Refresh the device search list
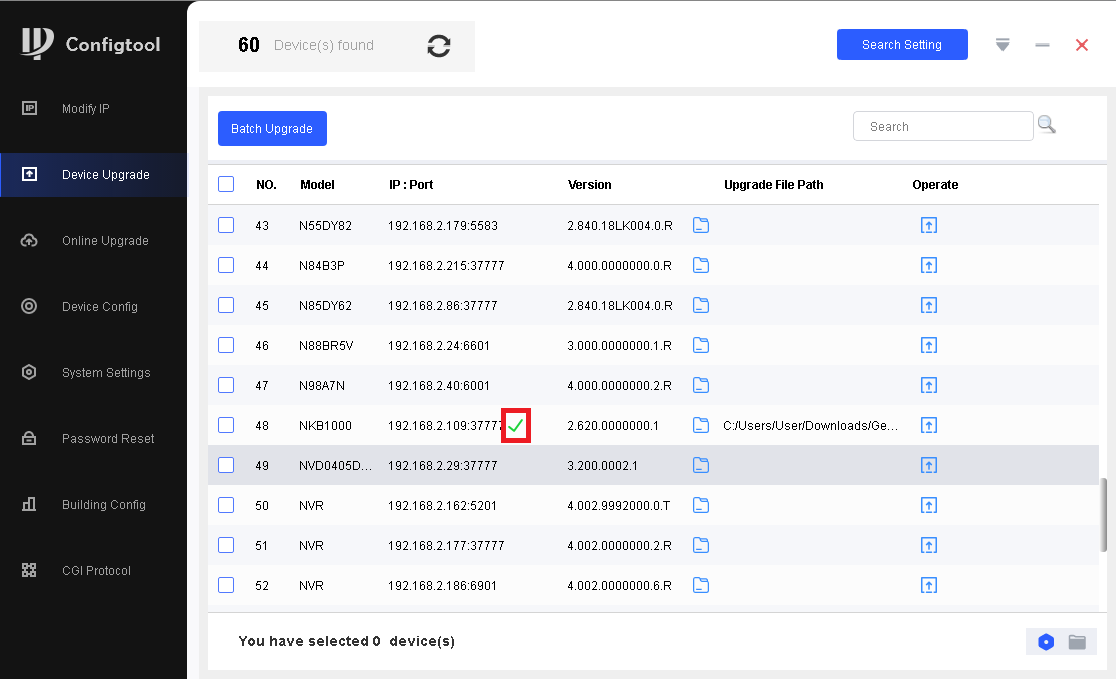1116x679 pixels. (x=438, y=46)
